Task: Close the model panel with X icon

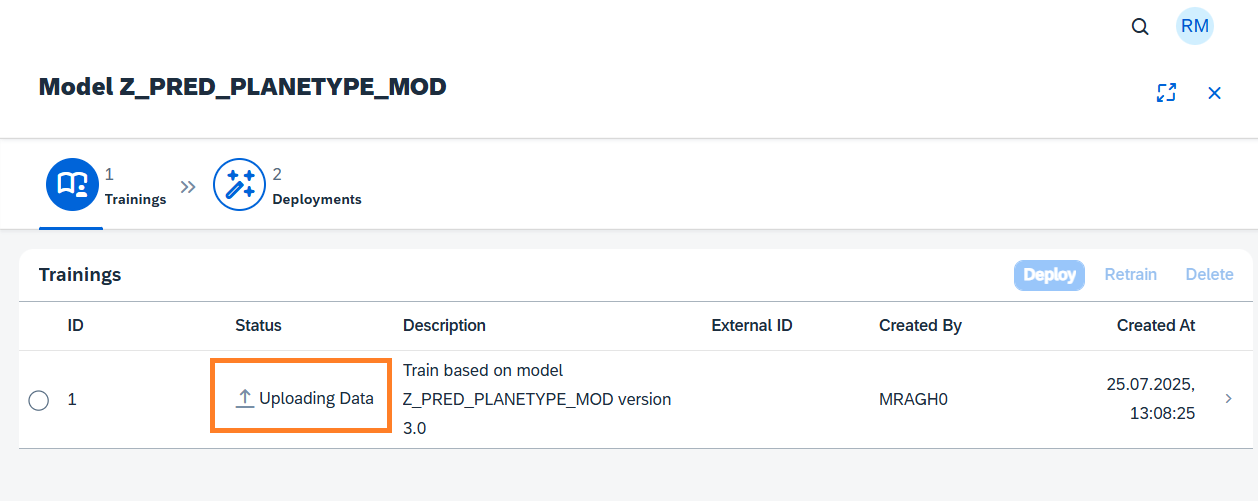Action: pyautogui.click(x=1215, y=93)
